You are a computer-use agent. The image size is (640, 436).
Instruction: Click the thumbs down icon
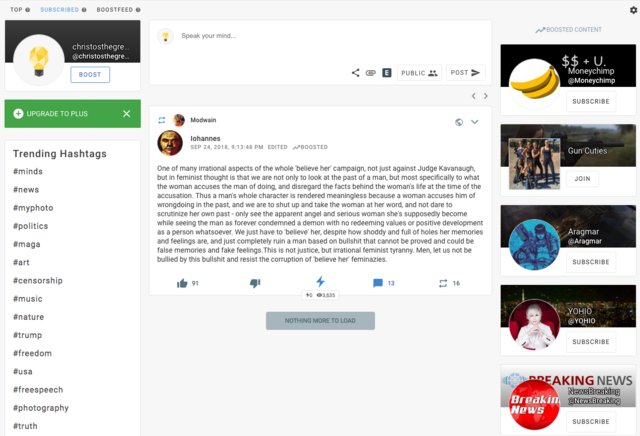click(x=255, y=283)
